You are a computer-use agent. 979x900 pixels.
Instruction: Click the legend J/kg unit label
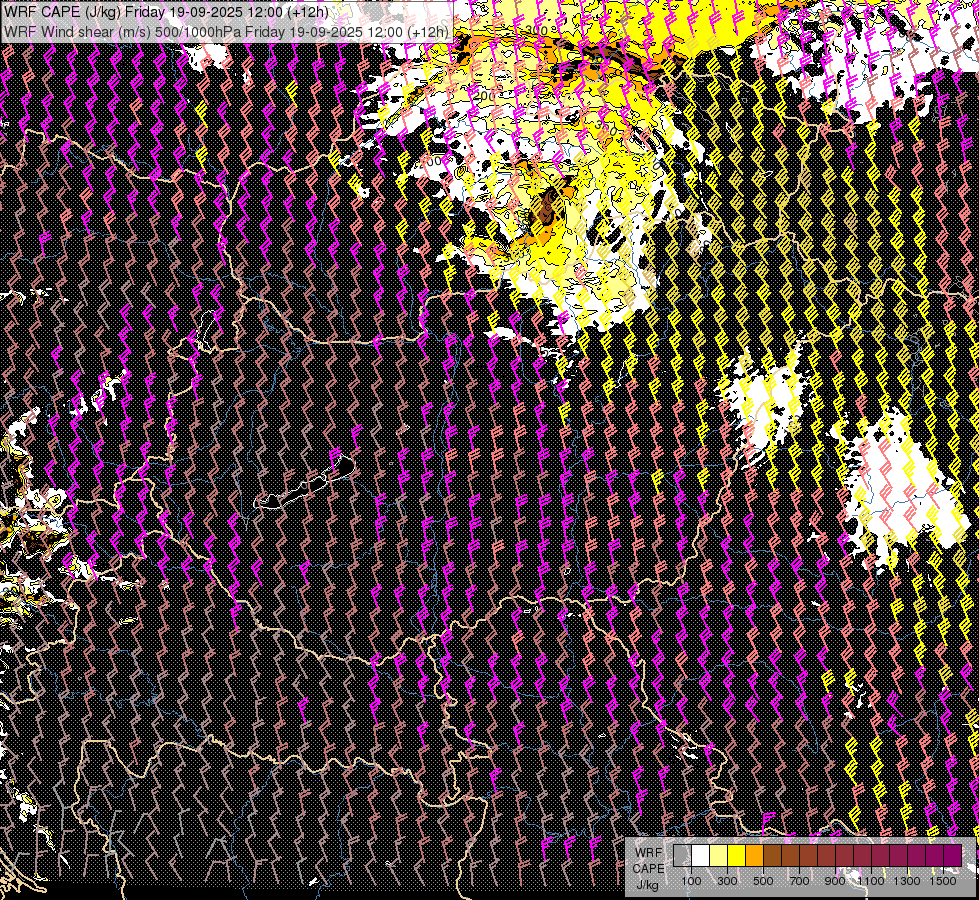pos(647,885)
